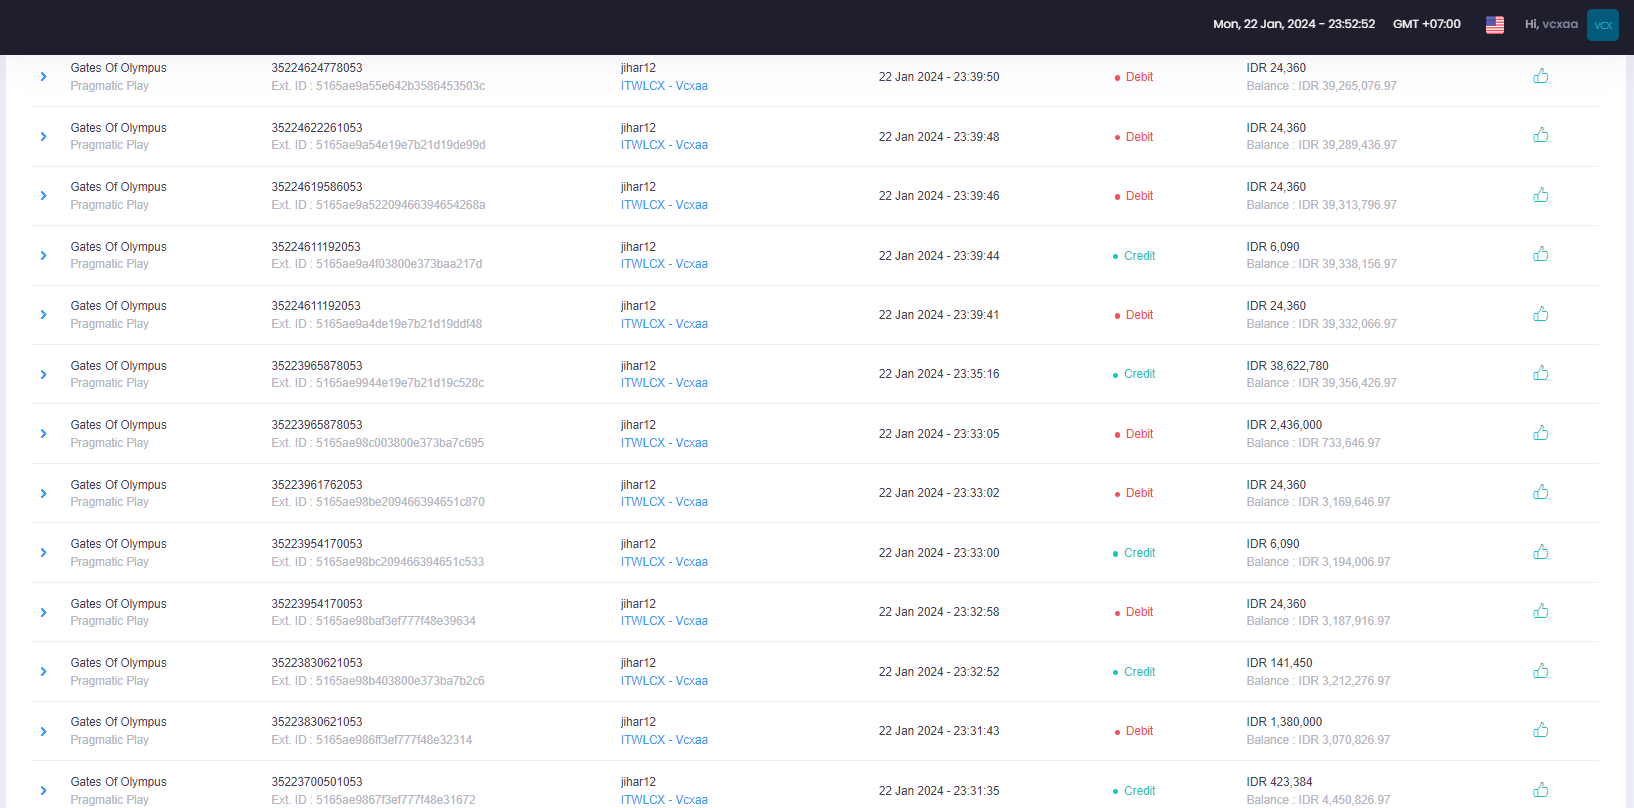This screenshot has width=1634, height=808.
Task: Click thumbs-up icon in the 23:32:58 Debit row
Action: point(1541,611)
